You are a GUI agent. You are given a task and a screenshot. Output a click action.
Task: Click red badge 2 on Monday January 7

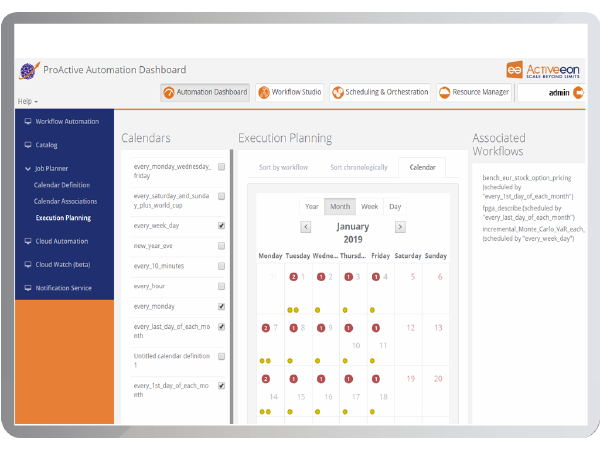pyautogui.click(x=266, y=328)
